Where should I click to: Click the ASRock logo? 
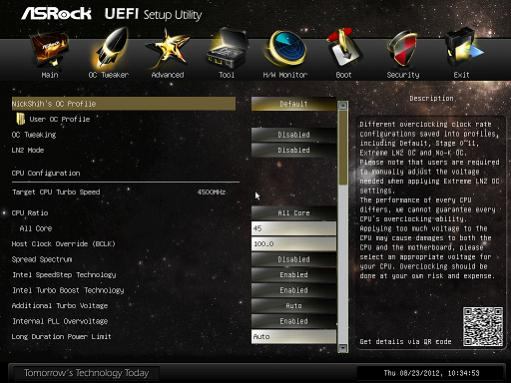pos(56,14)
